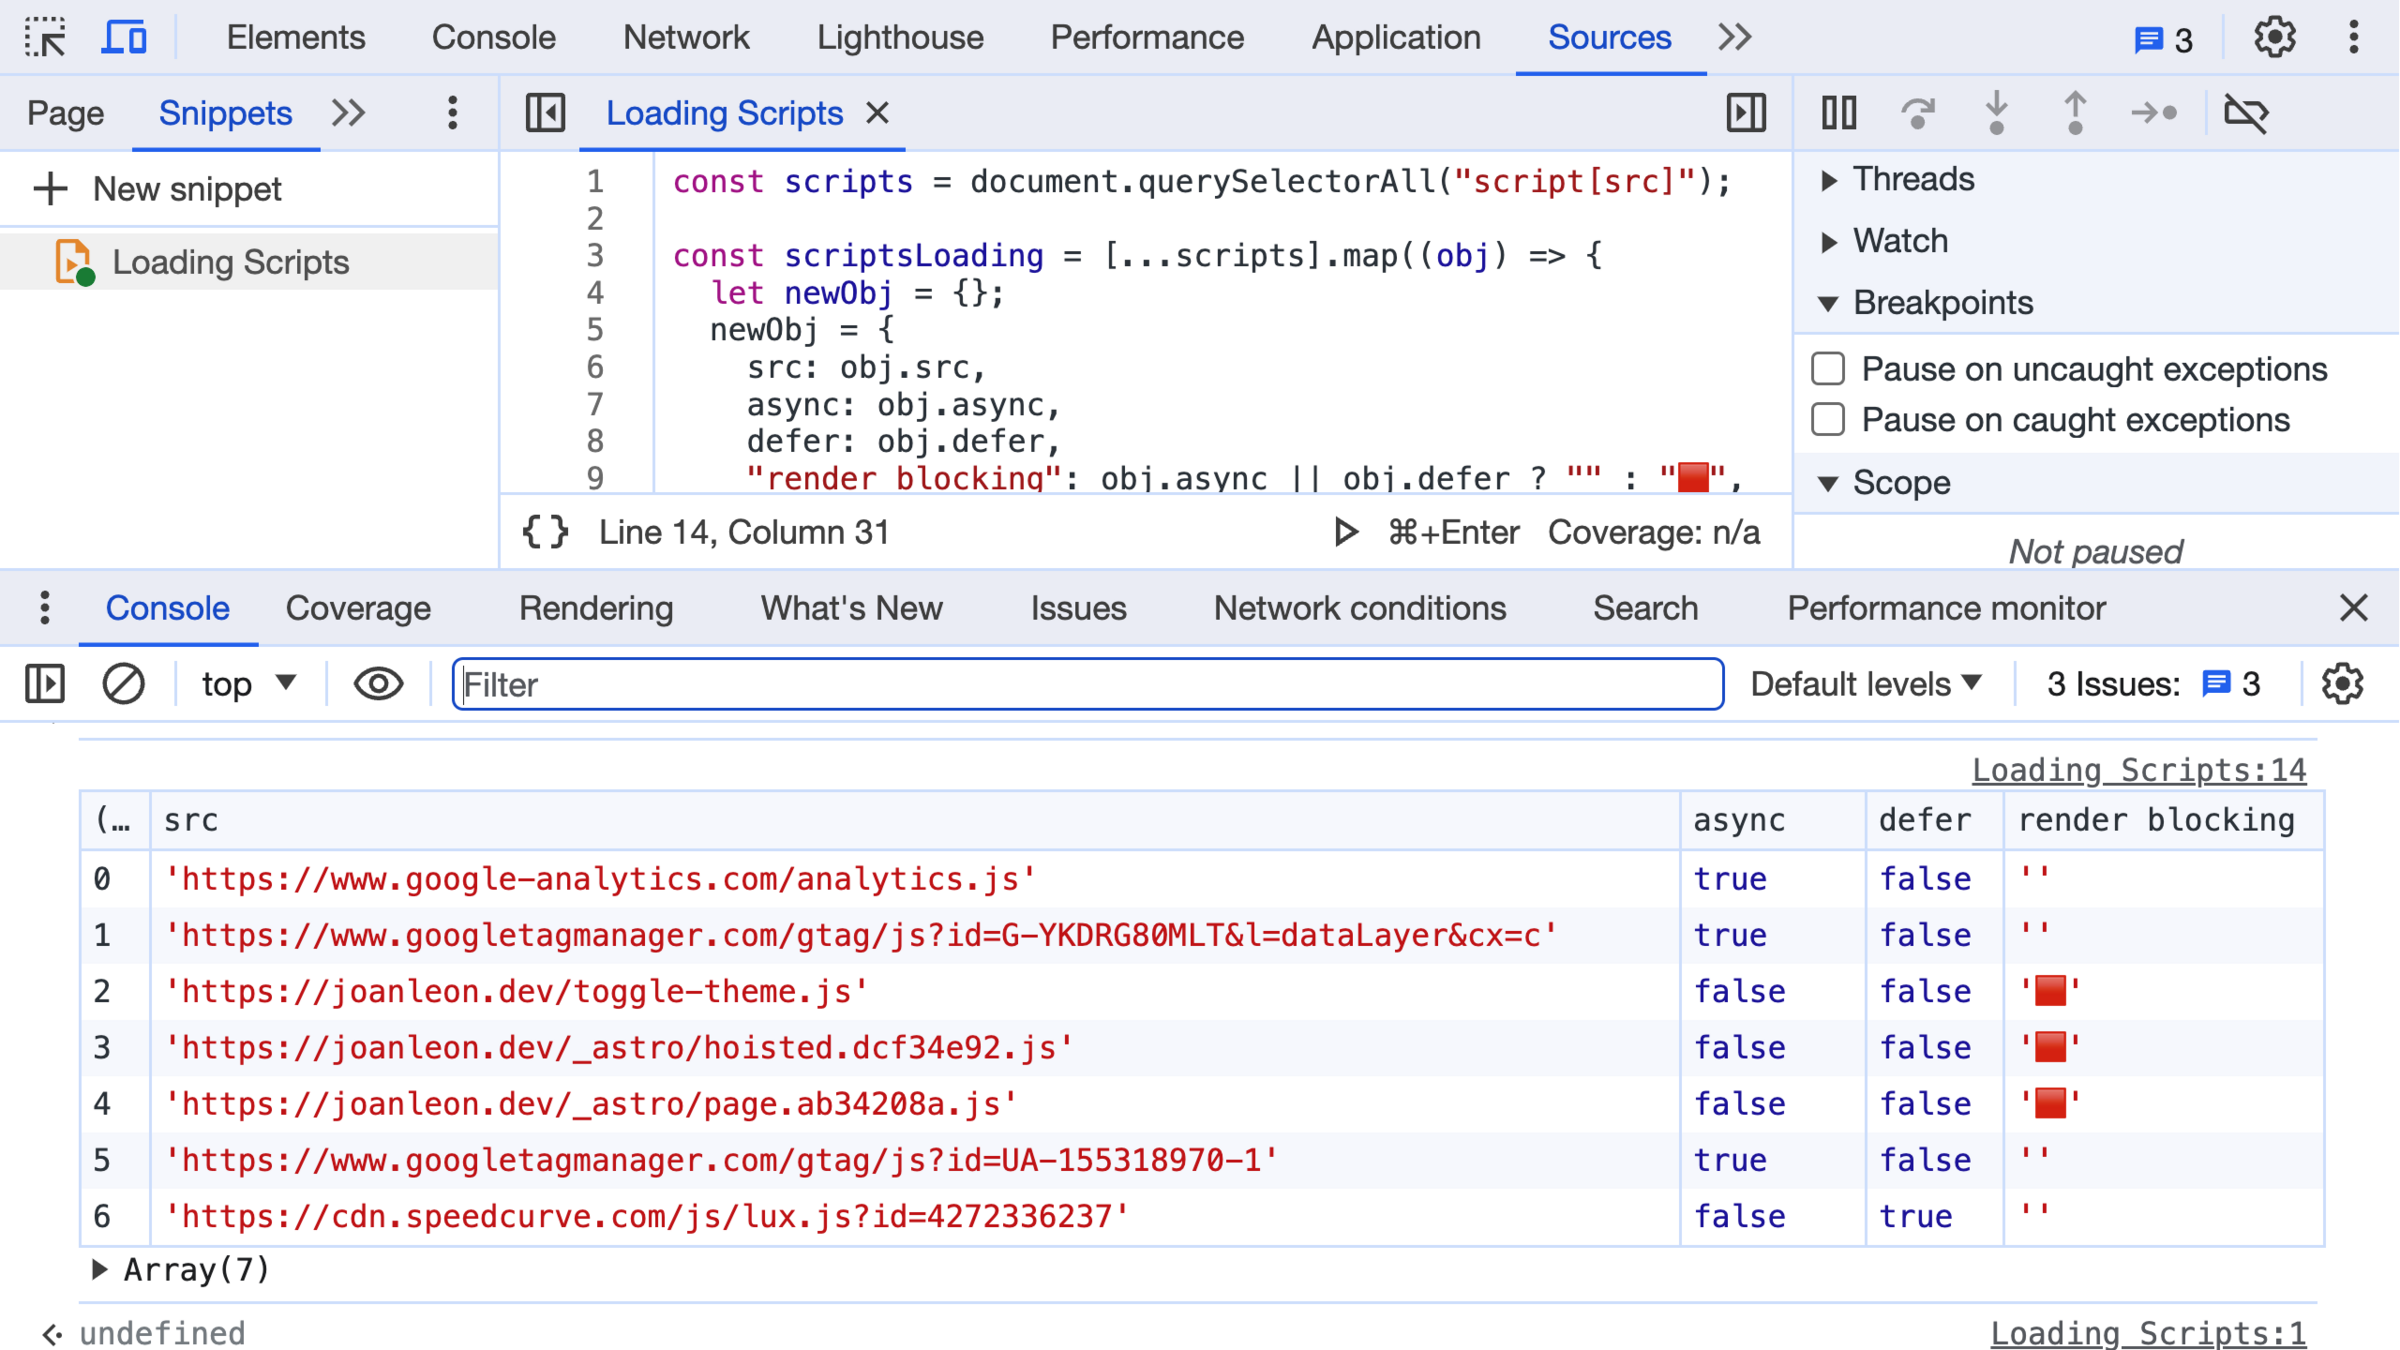The image size is (2400, 1350).
Task: Click the deactivate breakpoints icon
Action: [2246, 113]
